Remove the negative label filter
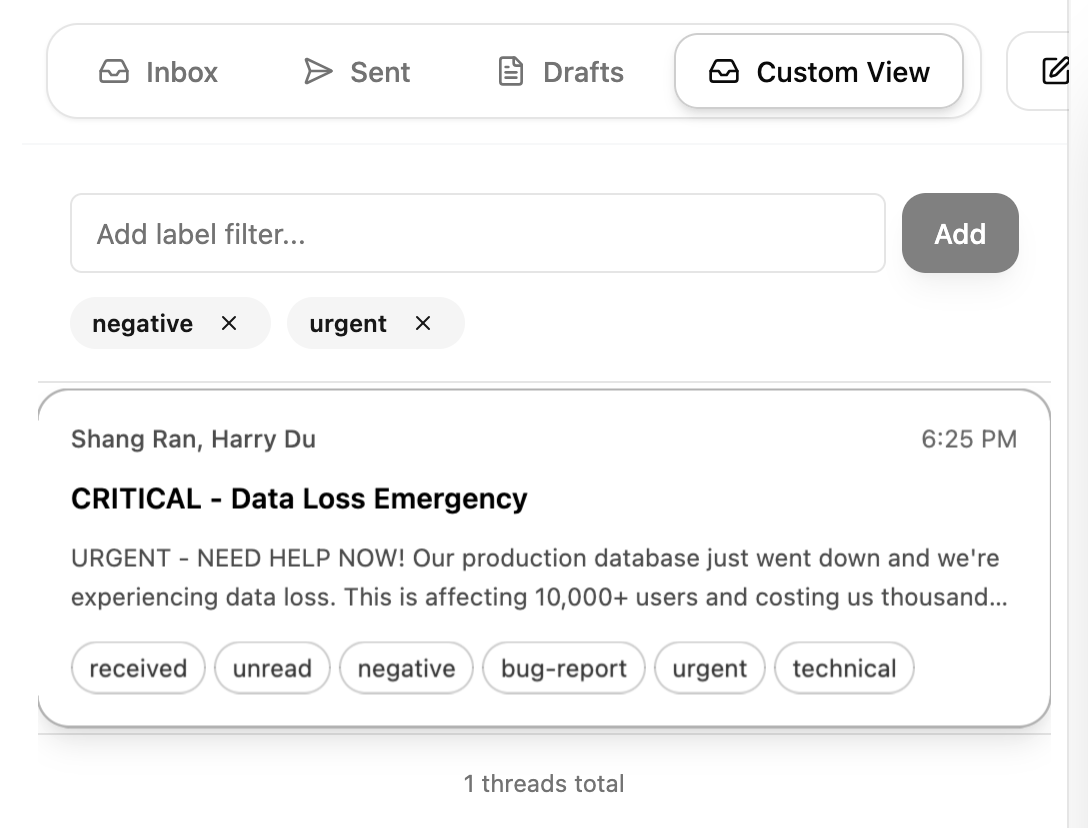The image size is (1088, 828). click(229, 323)
